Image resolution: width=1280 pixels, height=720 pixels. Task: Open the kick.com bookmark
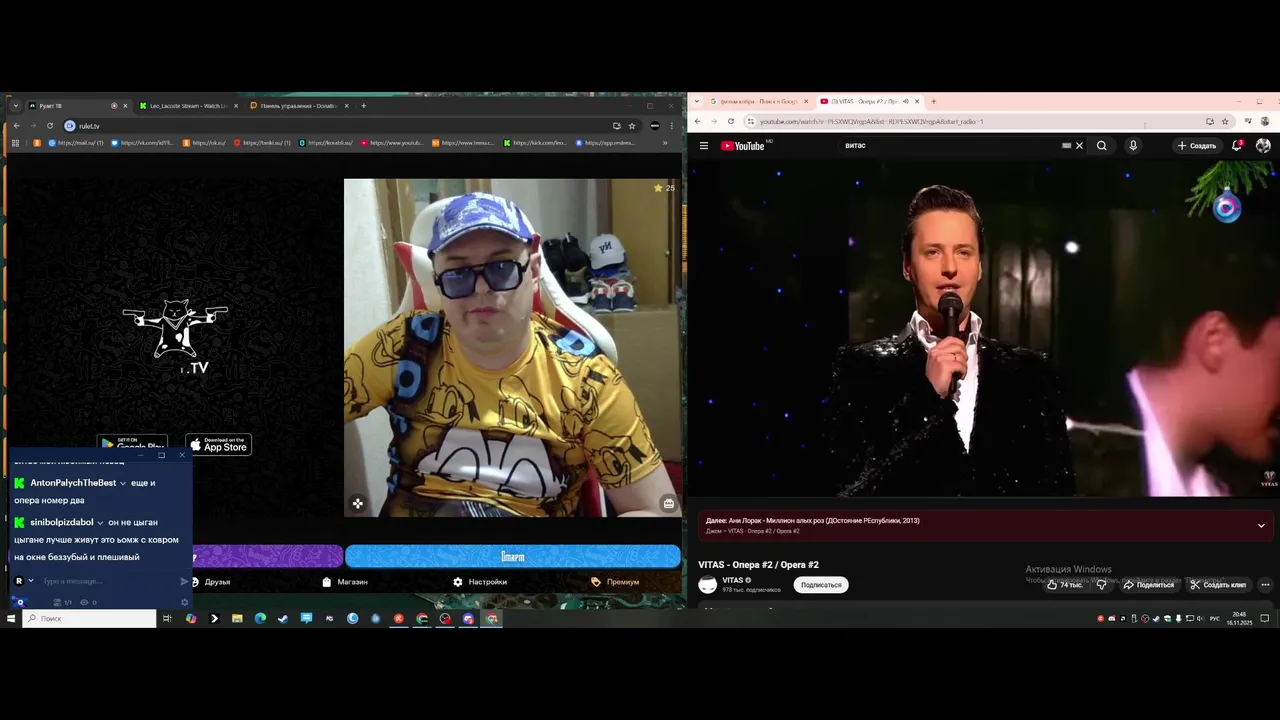coord(535,143)
